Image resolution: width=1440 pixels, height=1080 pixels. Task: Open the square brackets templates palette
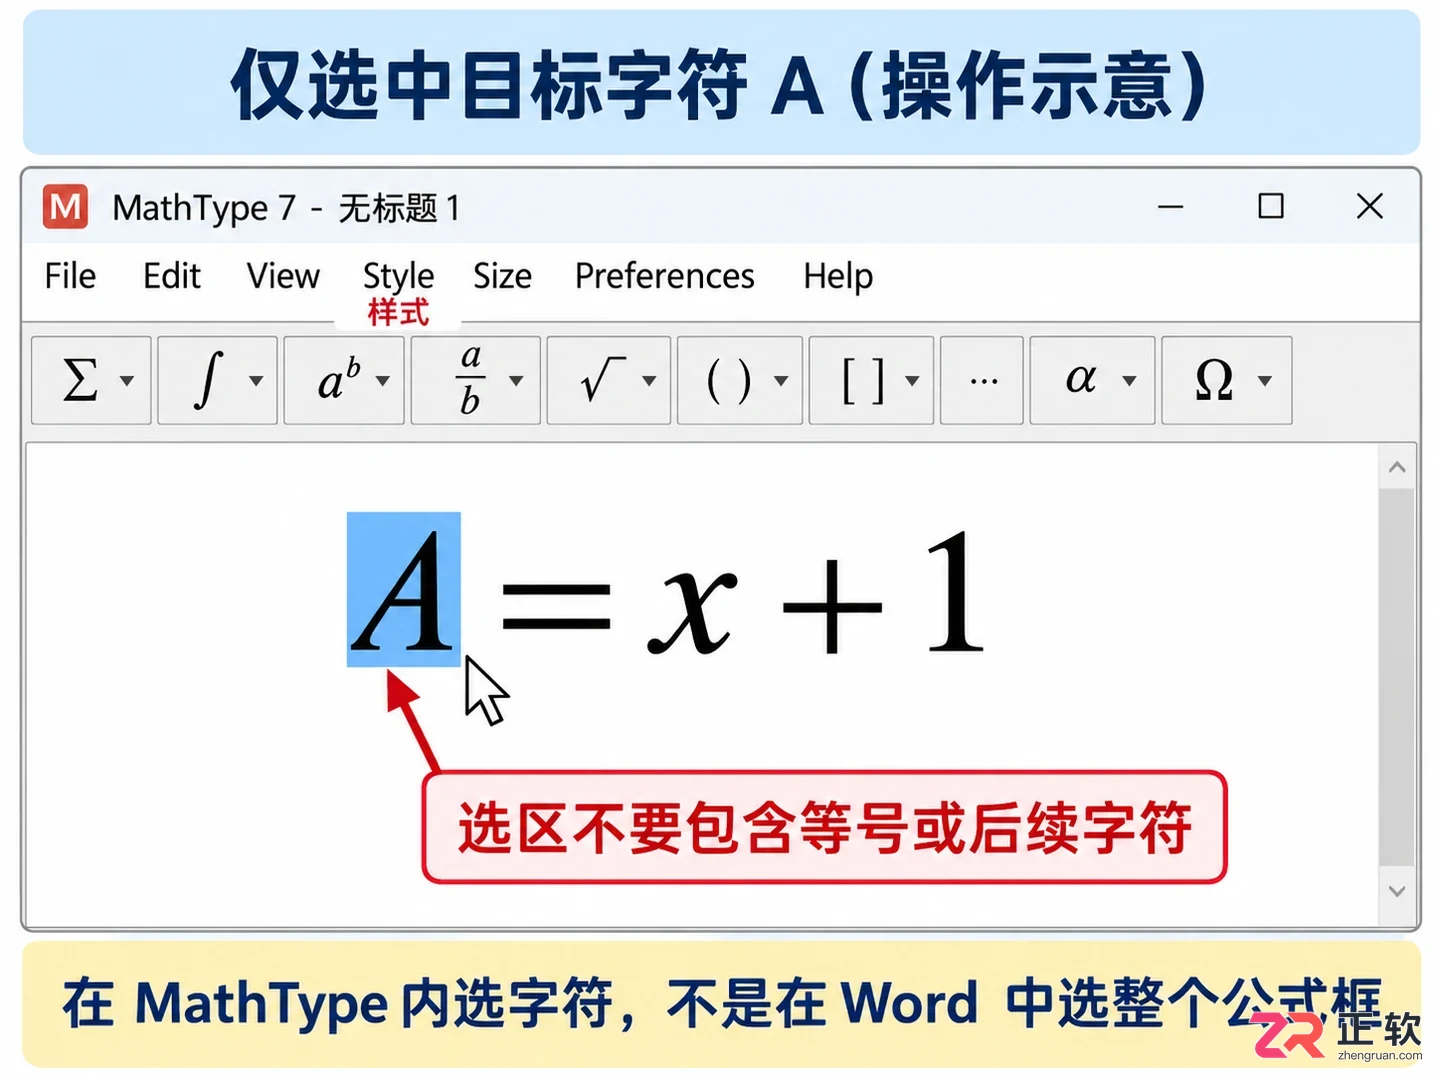click(871, 380)
